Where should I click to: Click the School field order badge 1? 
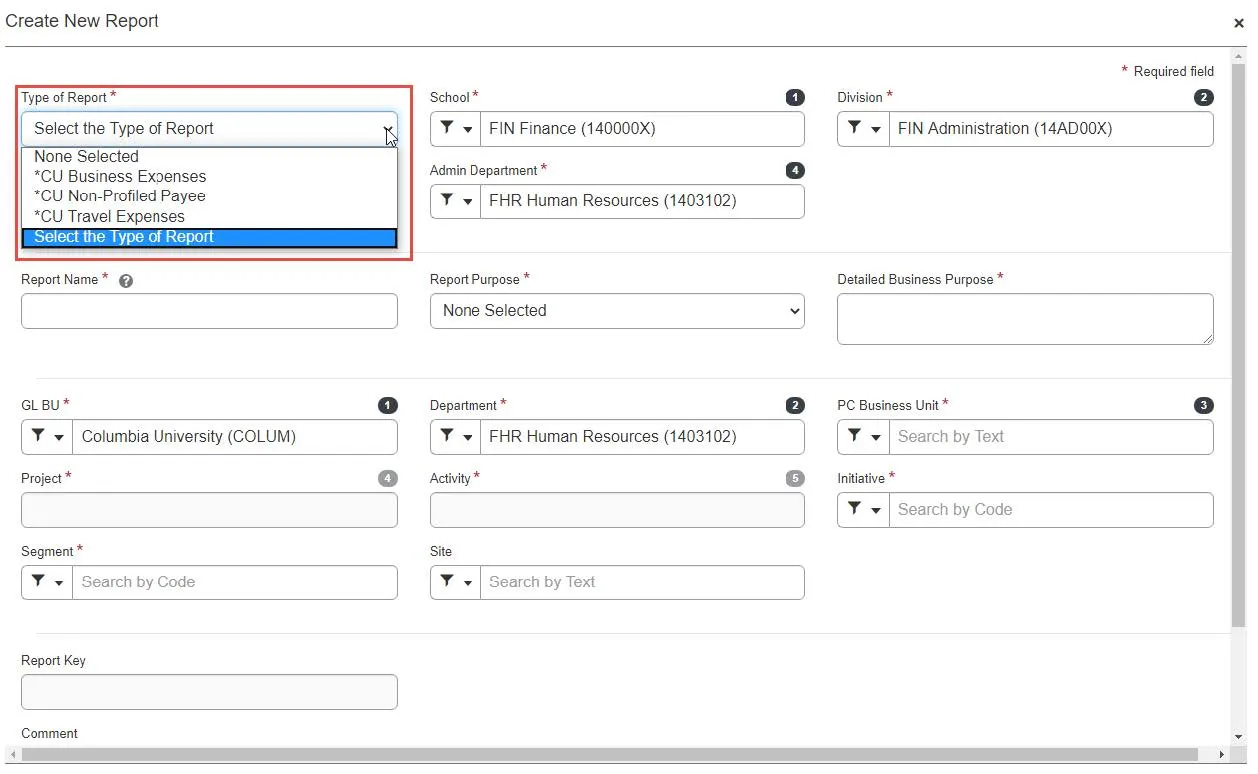coord(795,97)
